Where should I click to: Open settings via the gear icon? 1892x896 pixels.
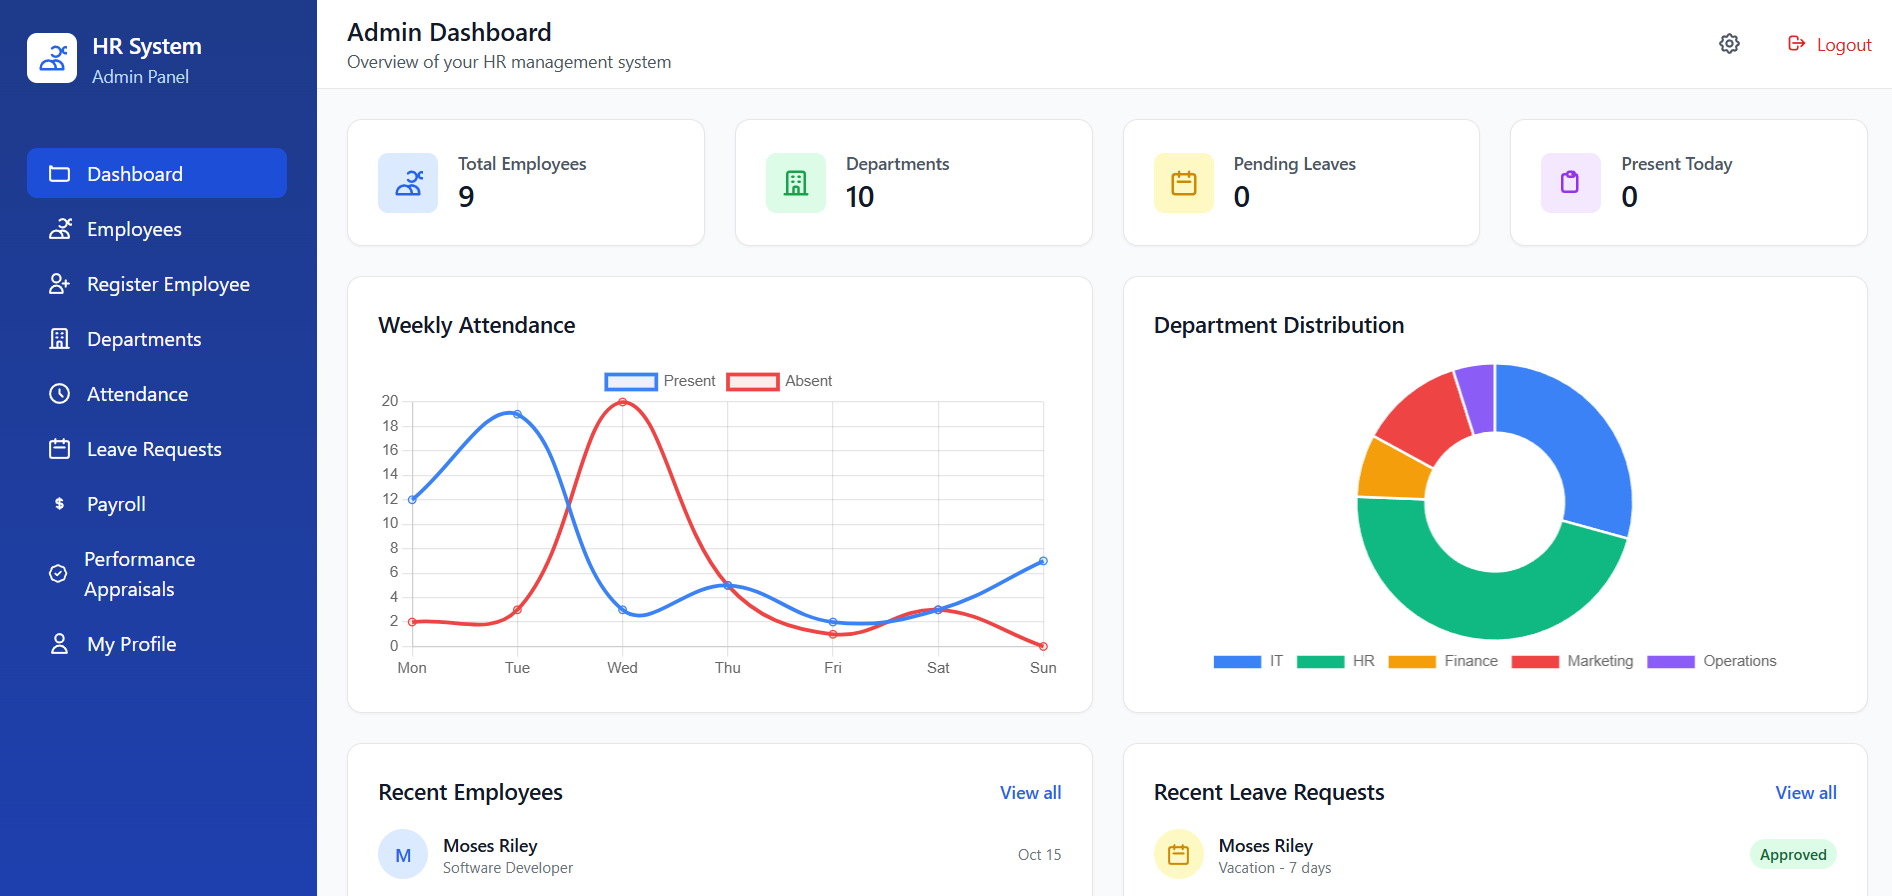click(x=1729, y=44)
